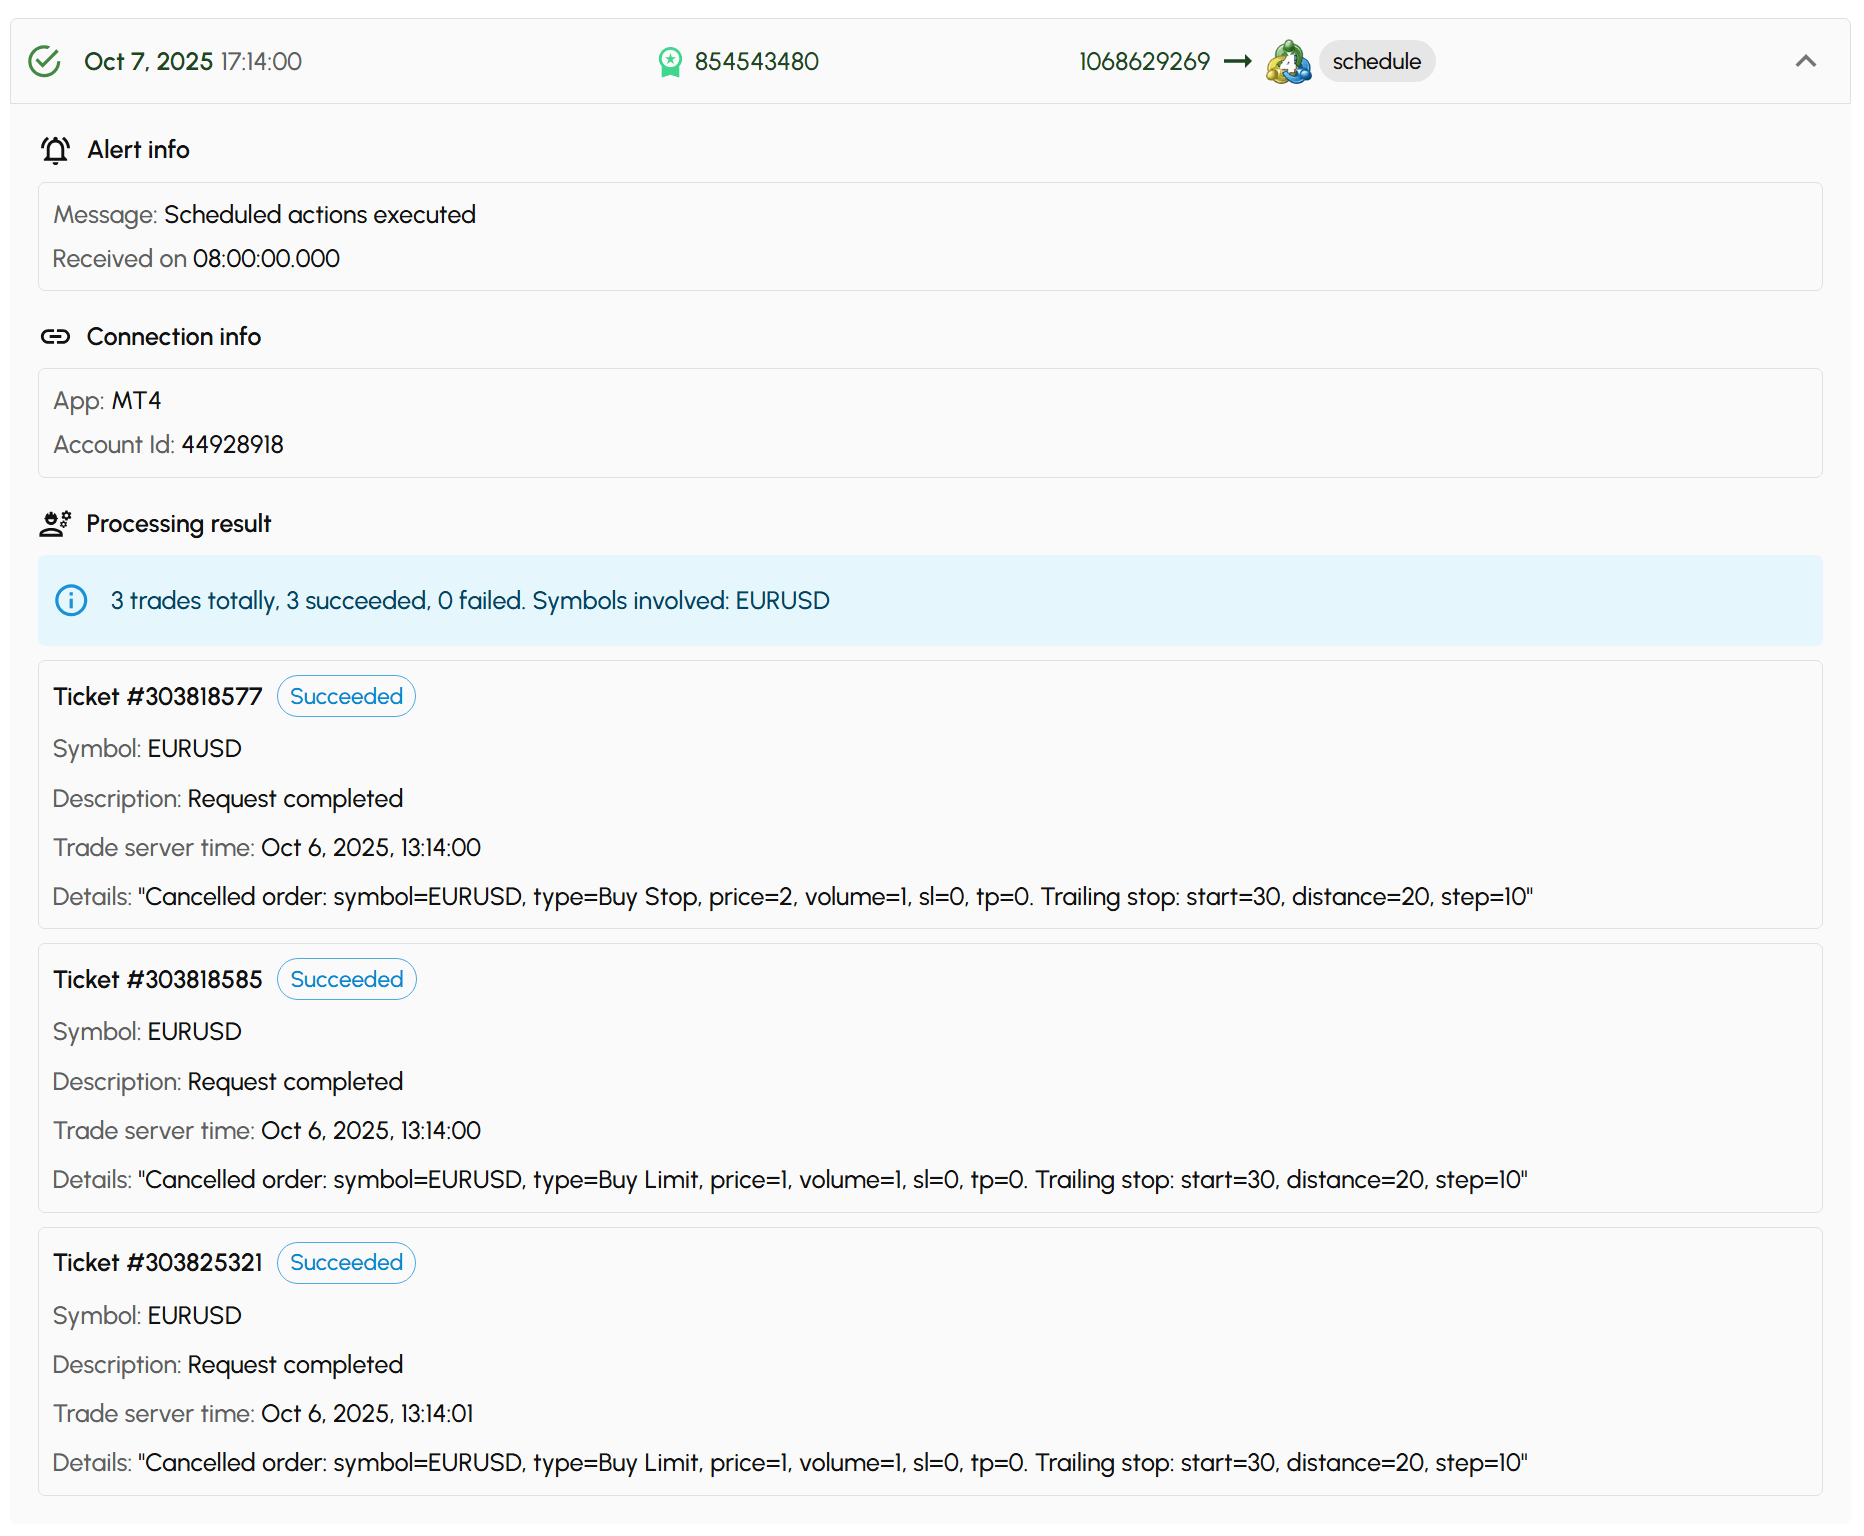Click the MetaTrader 4 app icon
The height and width of the screenshot is (1536, 1864).
click(1288, 62)
